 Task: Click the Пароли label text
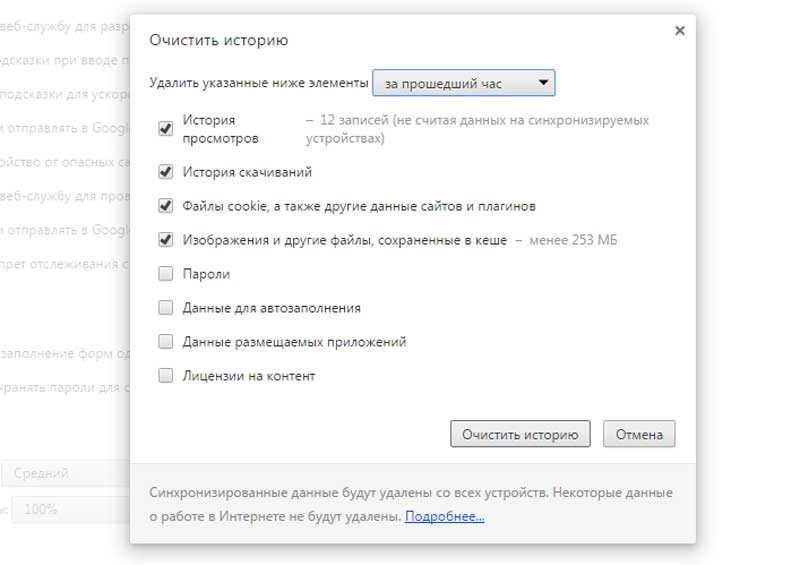click(206, 274)
